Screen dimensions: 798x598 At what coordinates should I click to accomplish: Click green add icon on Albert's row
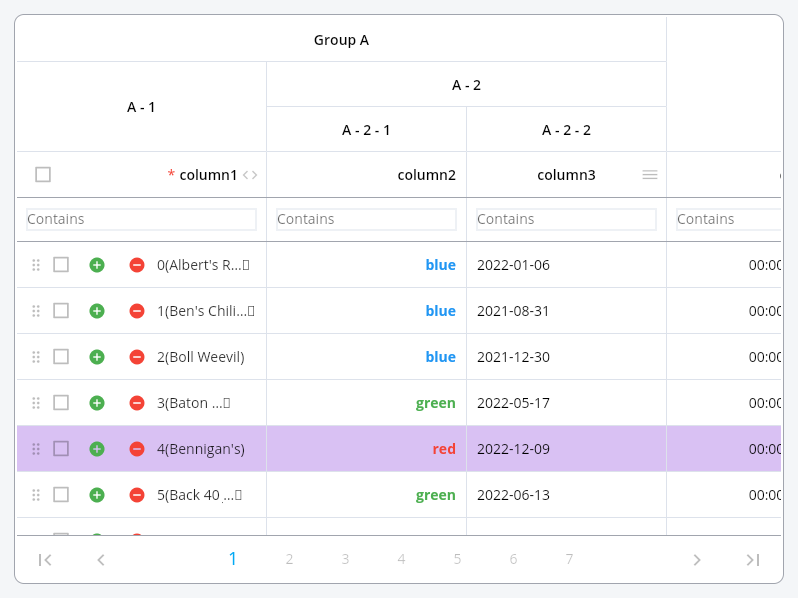[97, 265]
